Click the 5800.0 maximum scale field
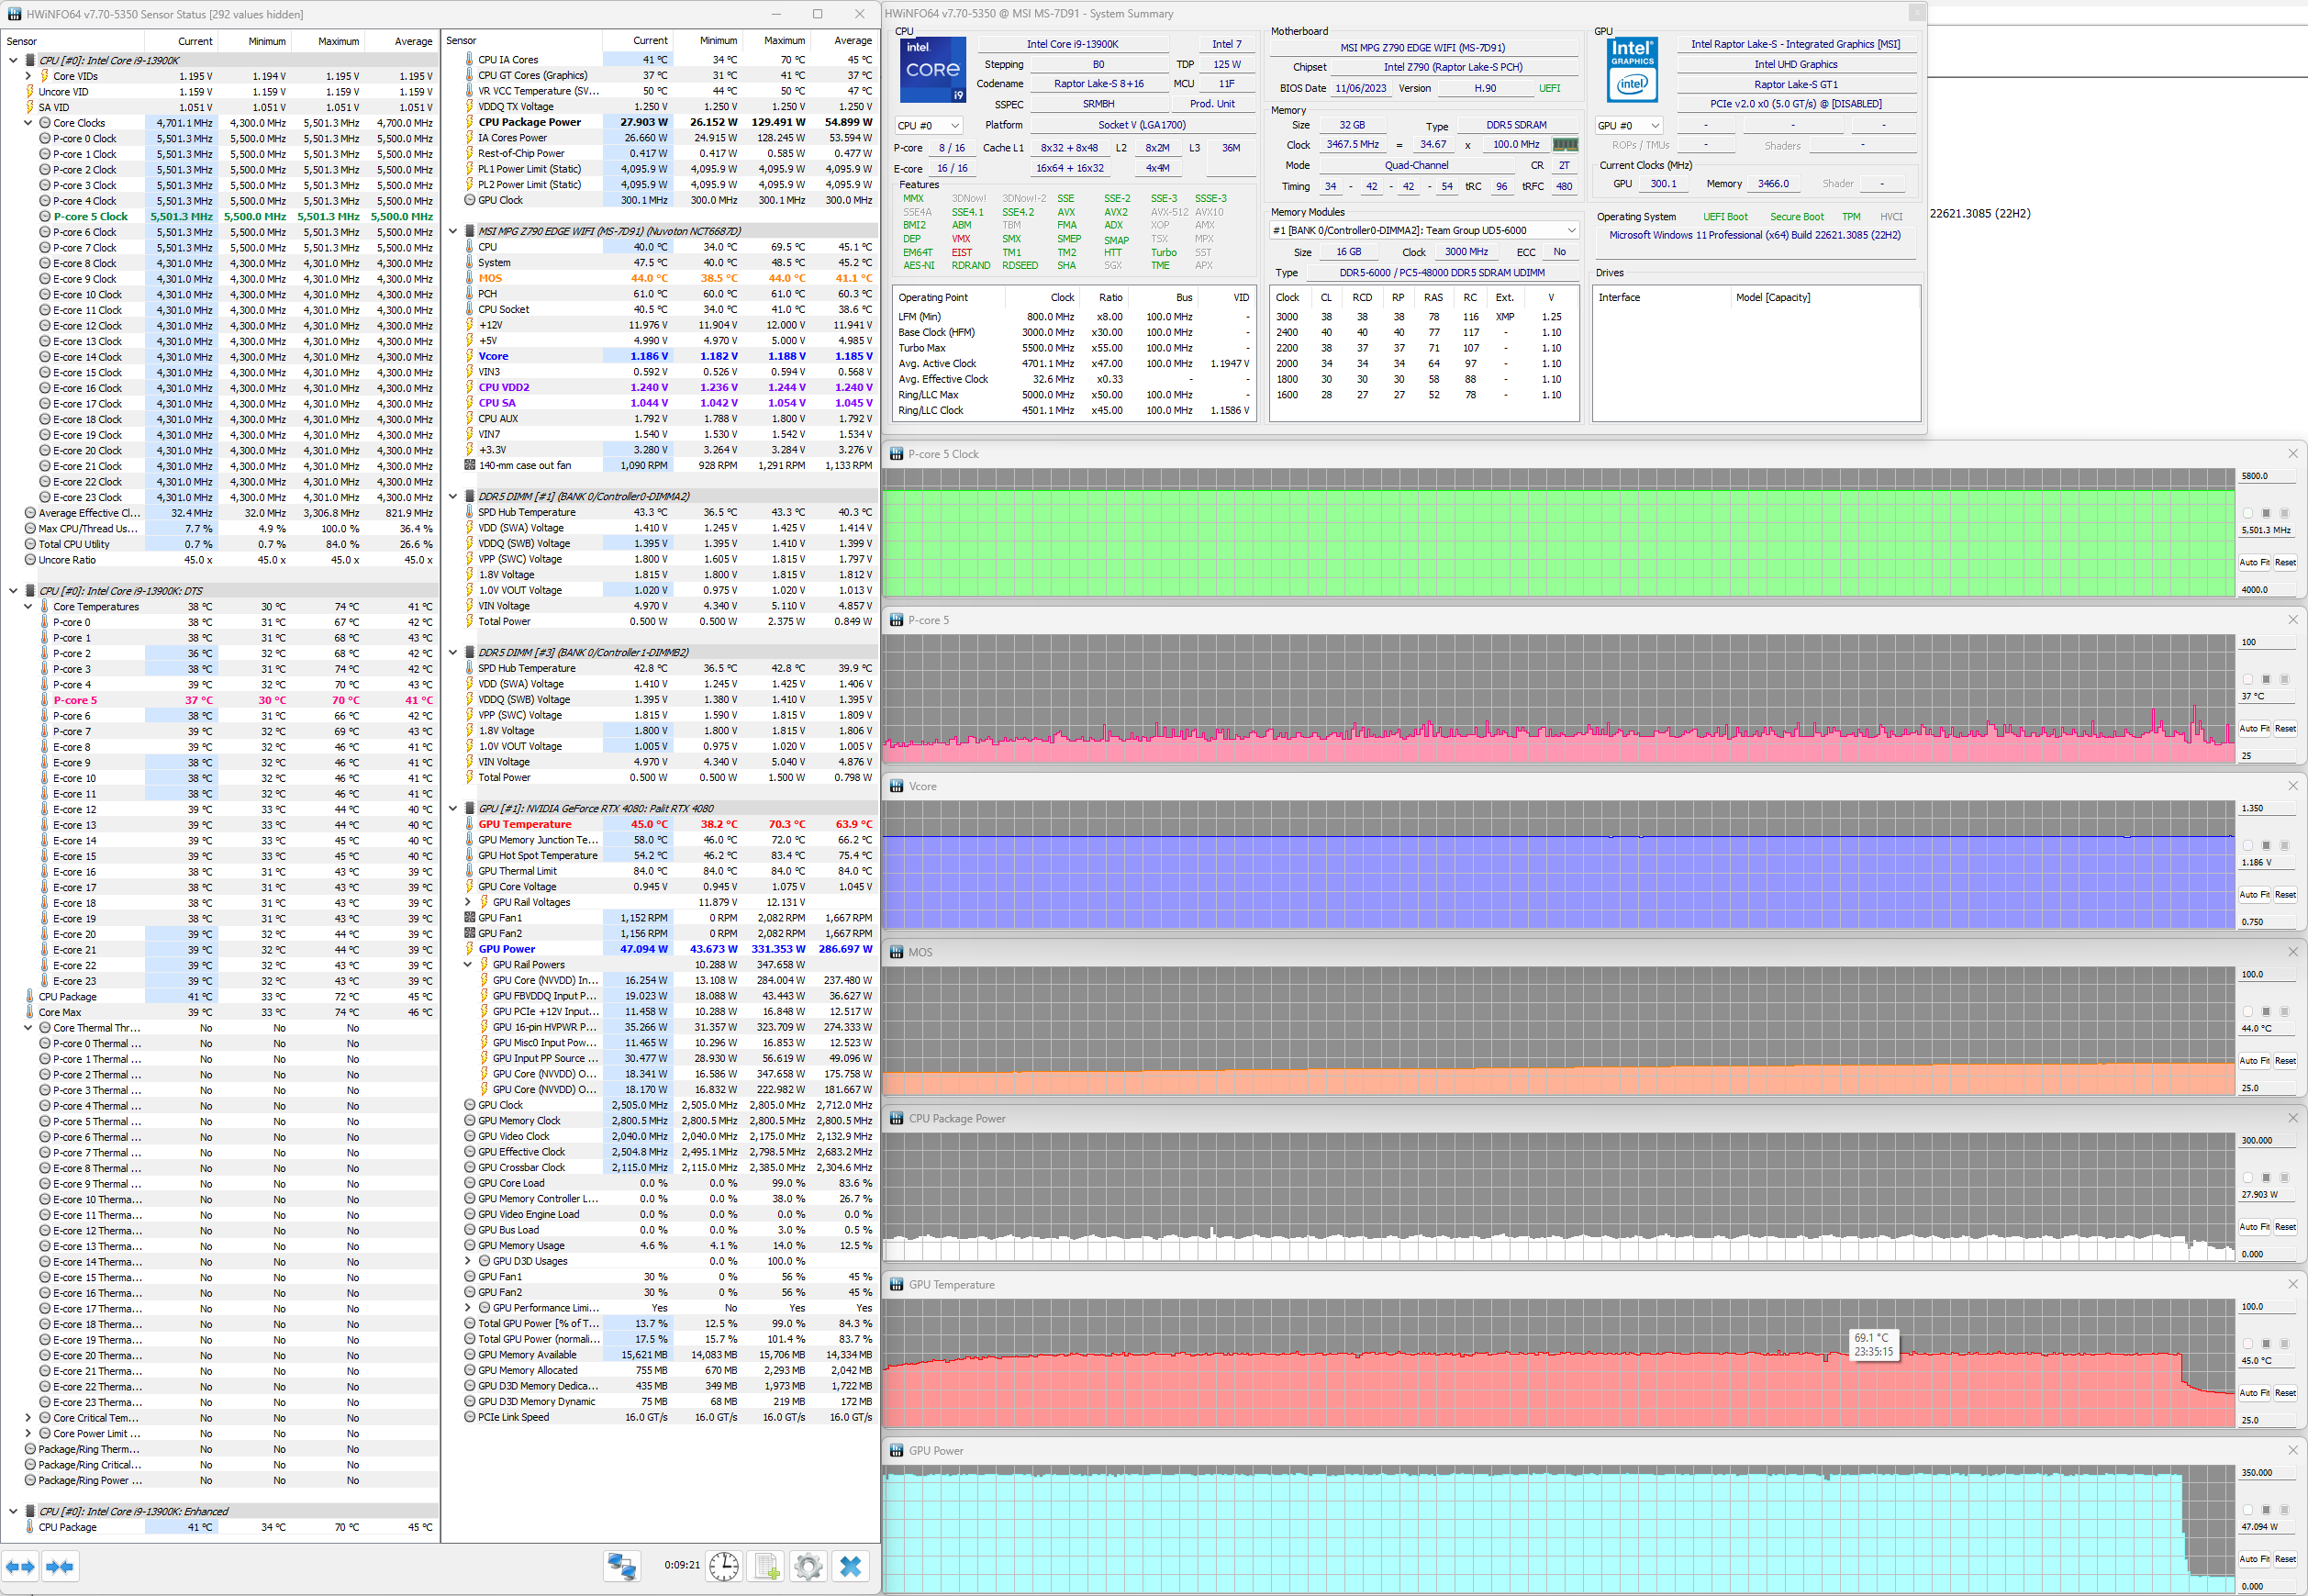This screenshot has width=2308, height=1596. pyautogui.click(x=2266, y=476)
